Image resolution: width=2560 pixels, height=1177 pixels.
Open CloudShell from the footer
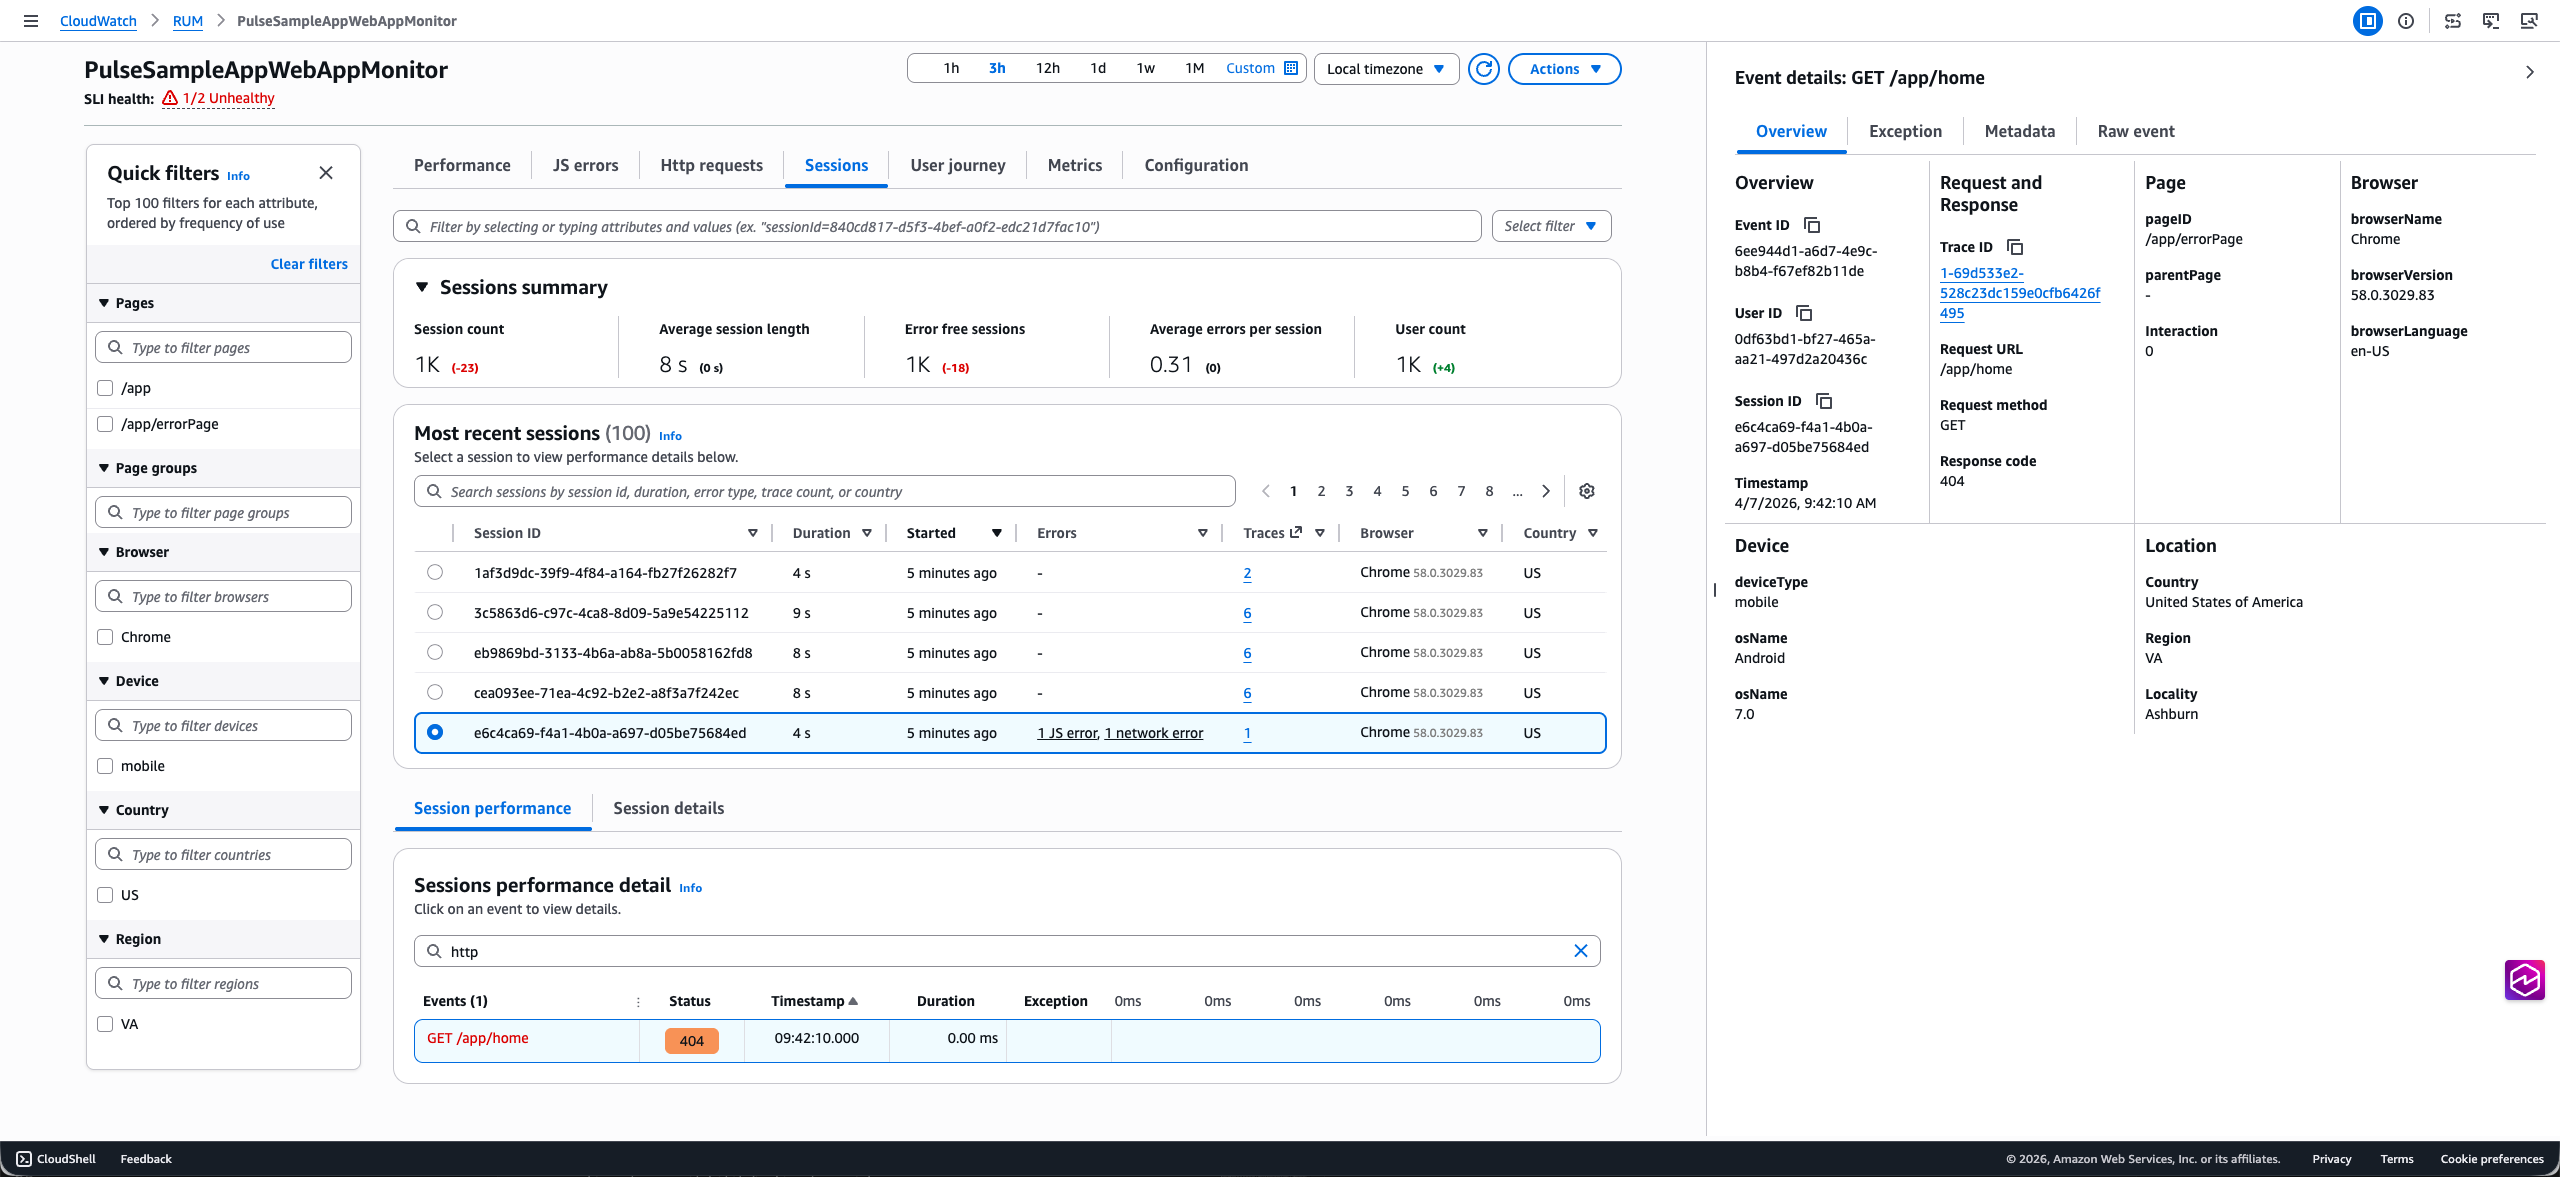[x=56, y=1159]
